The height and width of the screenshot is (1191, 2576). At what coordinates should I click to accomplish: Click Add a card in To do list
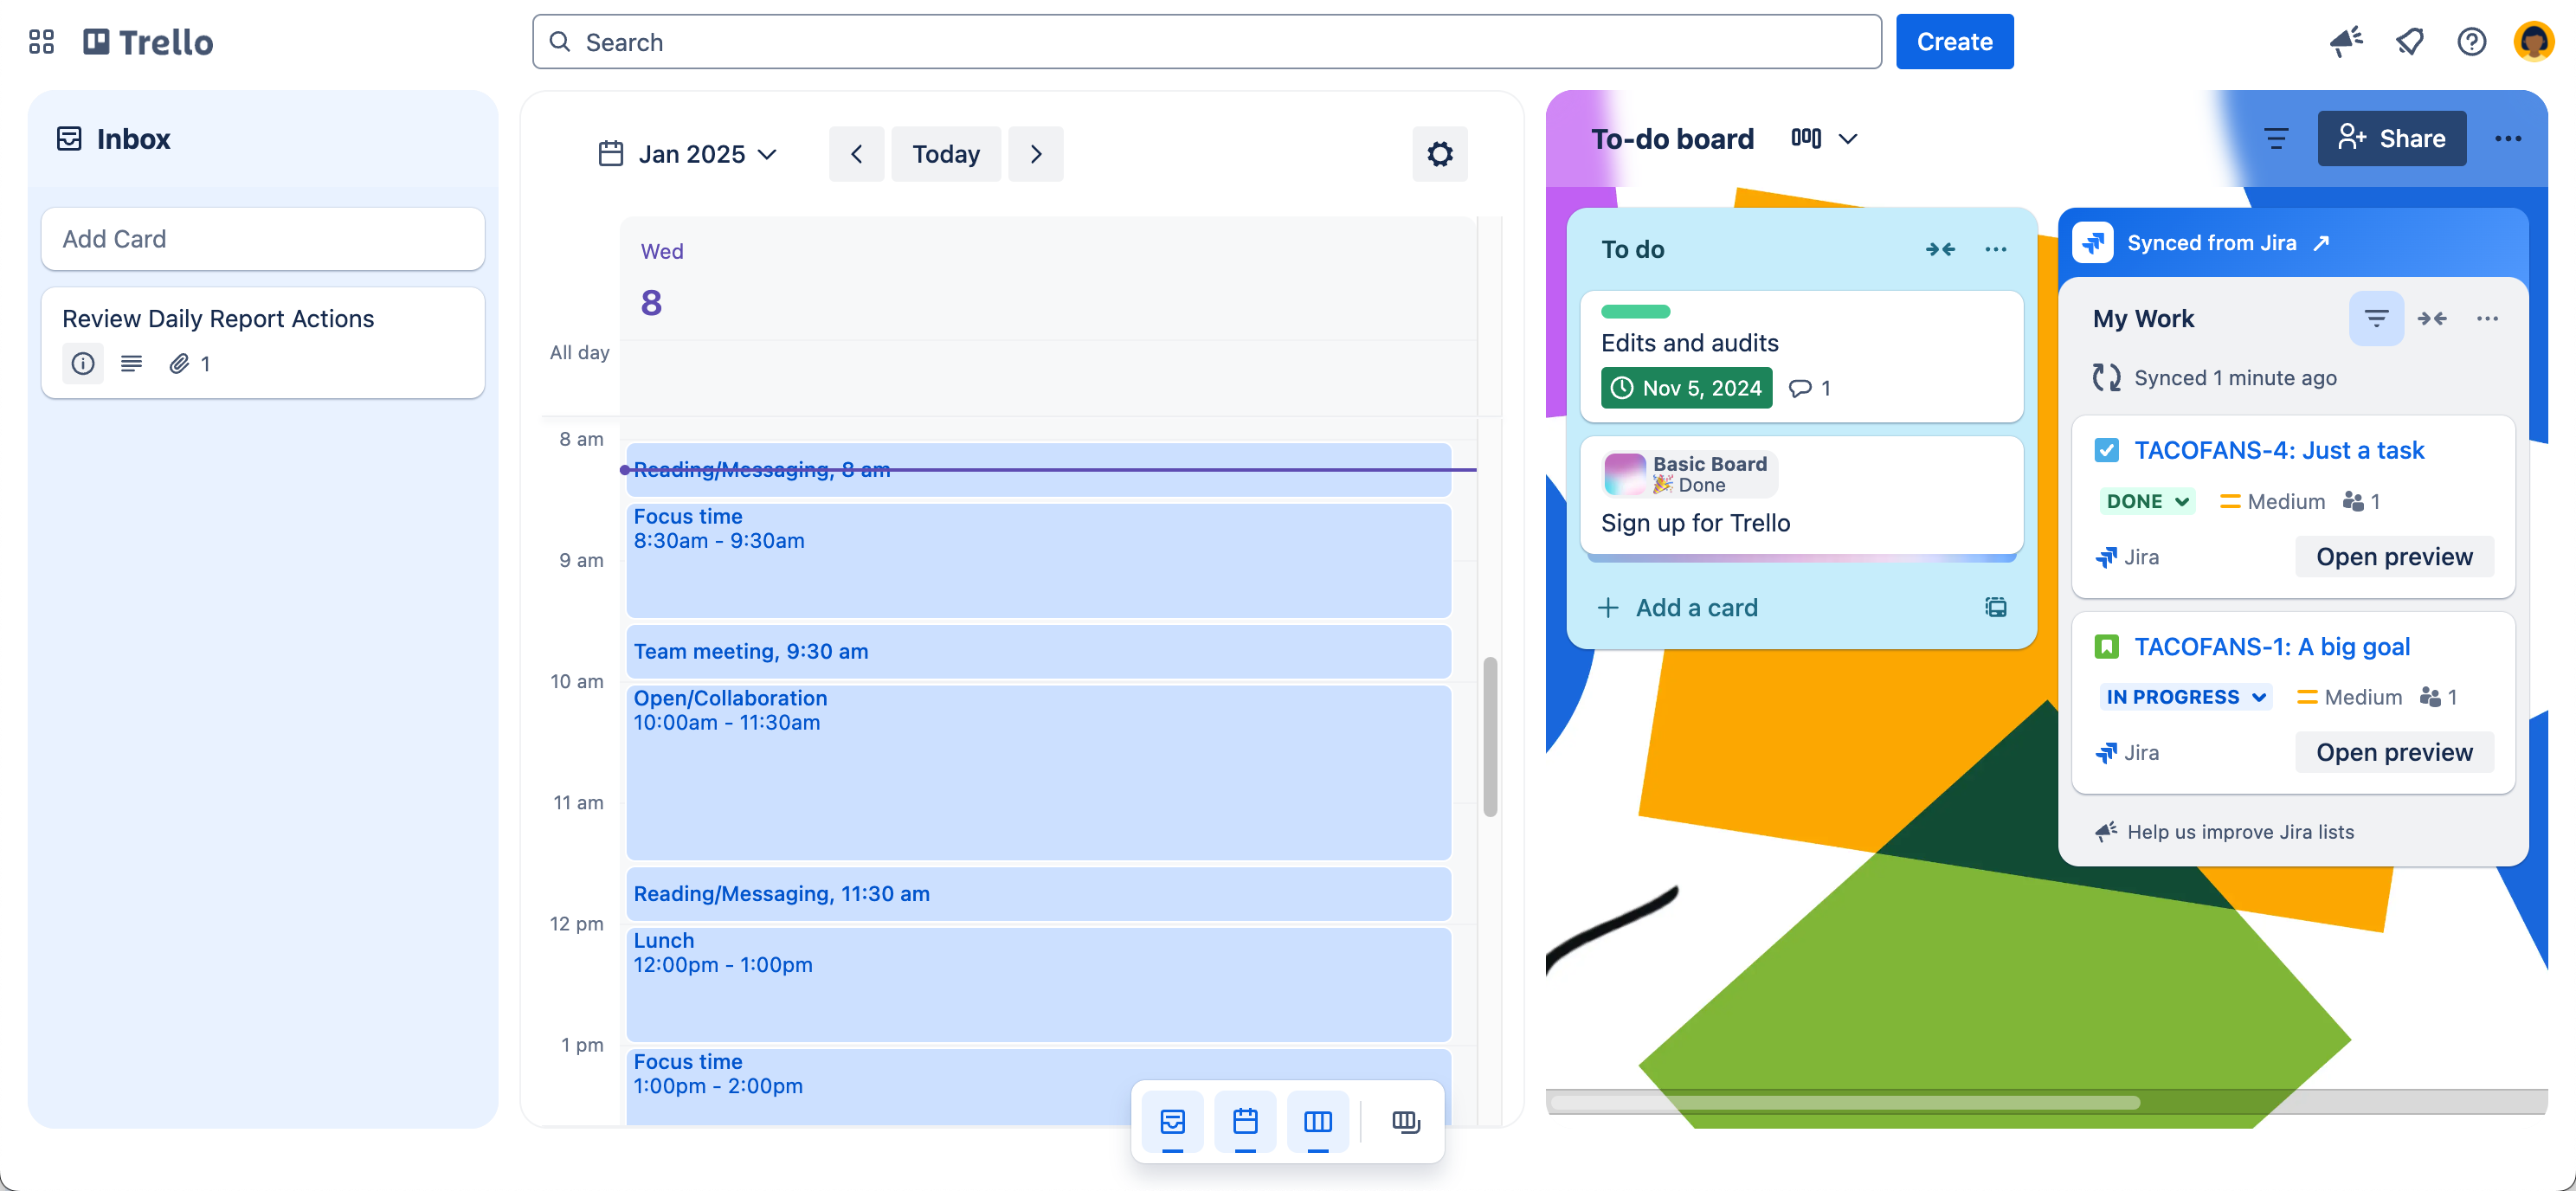coord(1696,607)
